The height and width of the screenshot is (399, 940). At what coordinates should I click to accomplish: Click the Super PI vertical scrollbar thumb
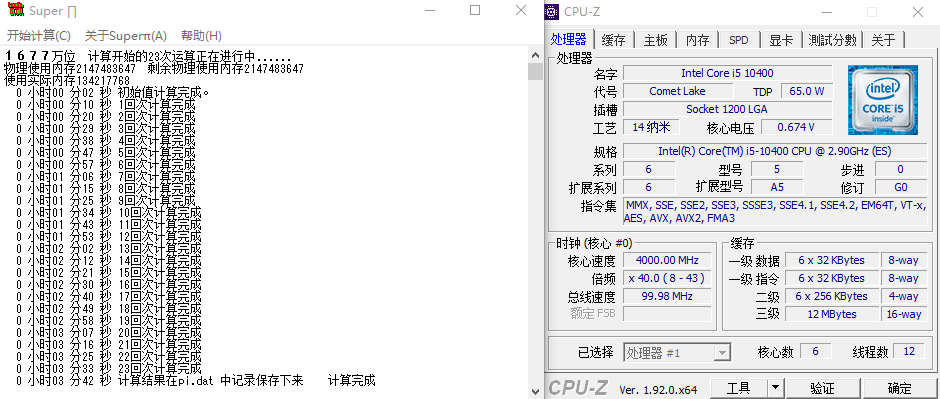pyautogui.click(x=535, y=71)
